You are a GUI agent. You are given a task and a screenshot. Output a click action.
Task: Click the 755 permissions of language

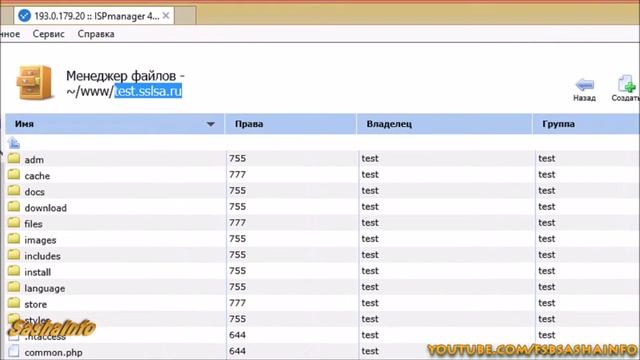pos(237,287)
